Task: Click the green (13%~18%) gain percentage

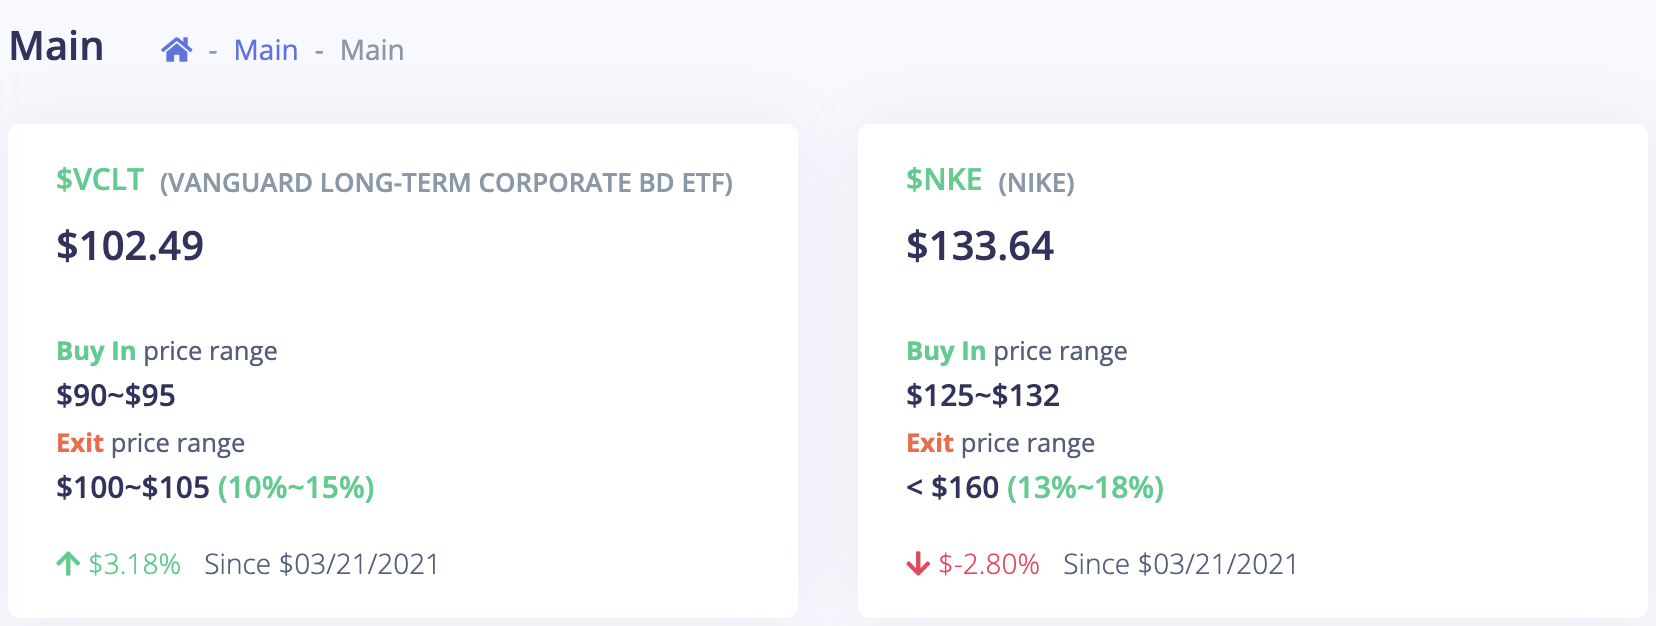Action: coord(1085,488)
